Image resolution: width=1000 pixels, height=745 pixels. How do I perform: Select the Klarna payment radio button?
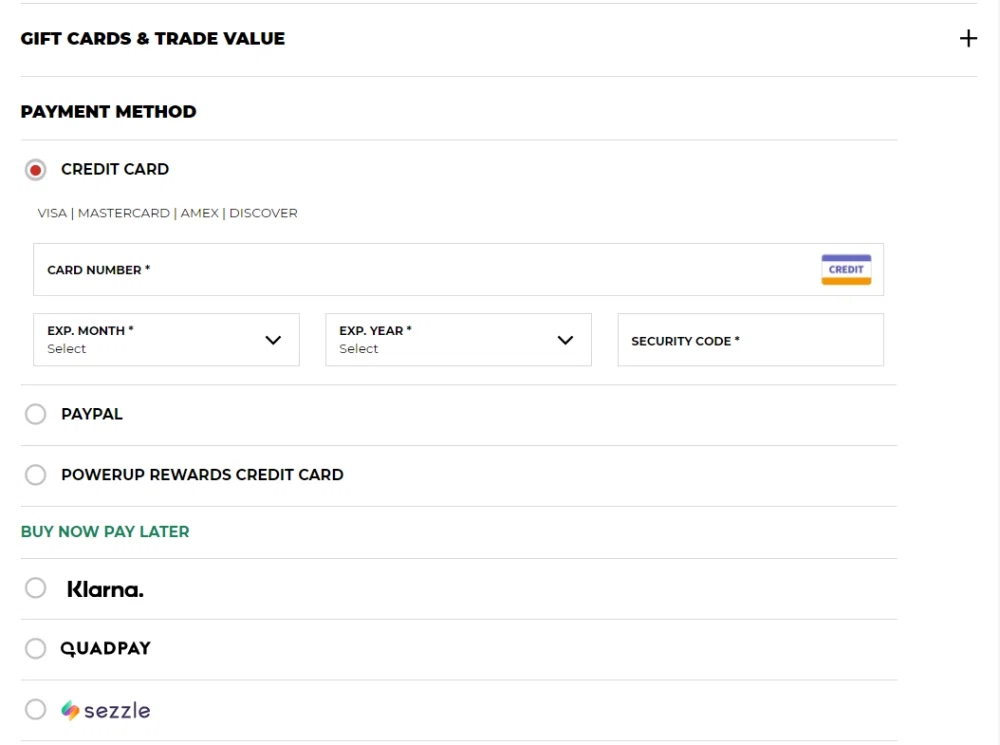click(x=36, y=588)
